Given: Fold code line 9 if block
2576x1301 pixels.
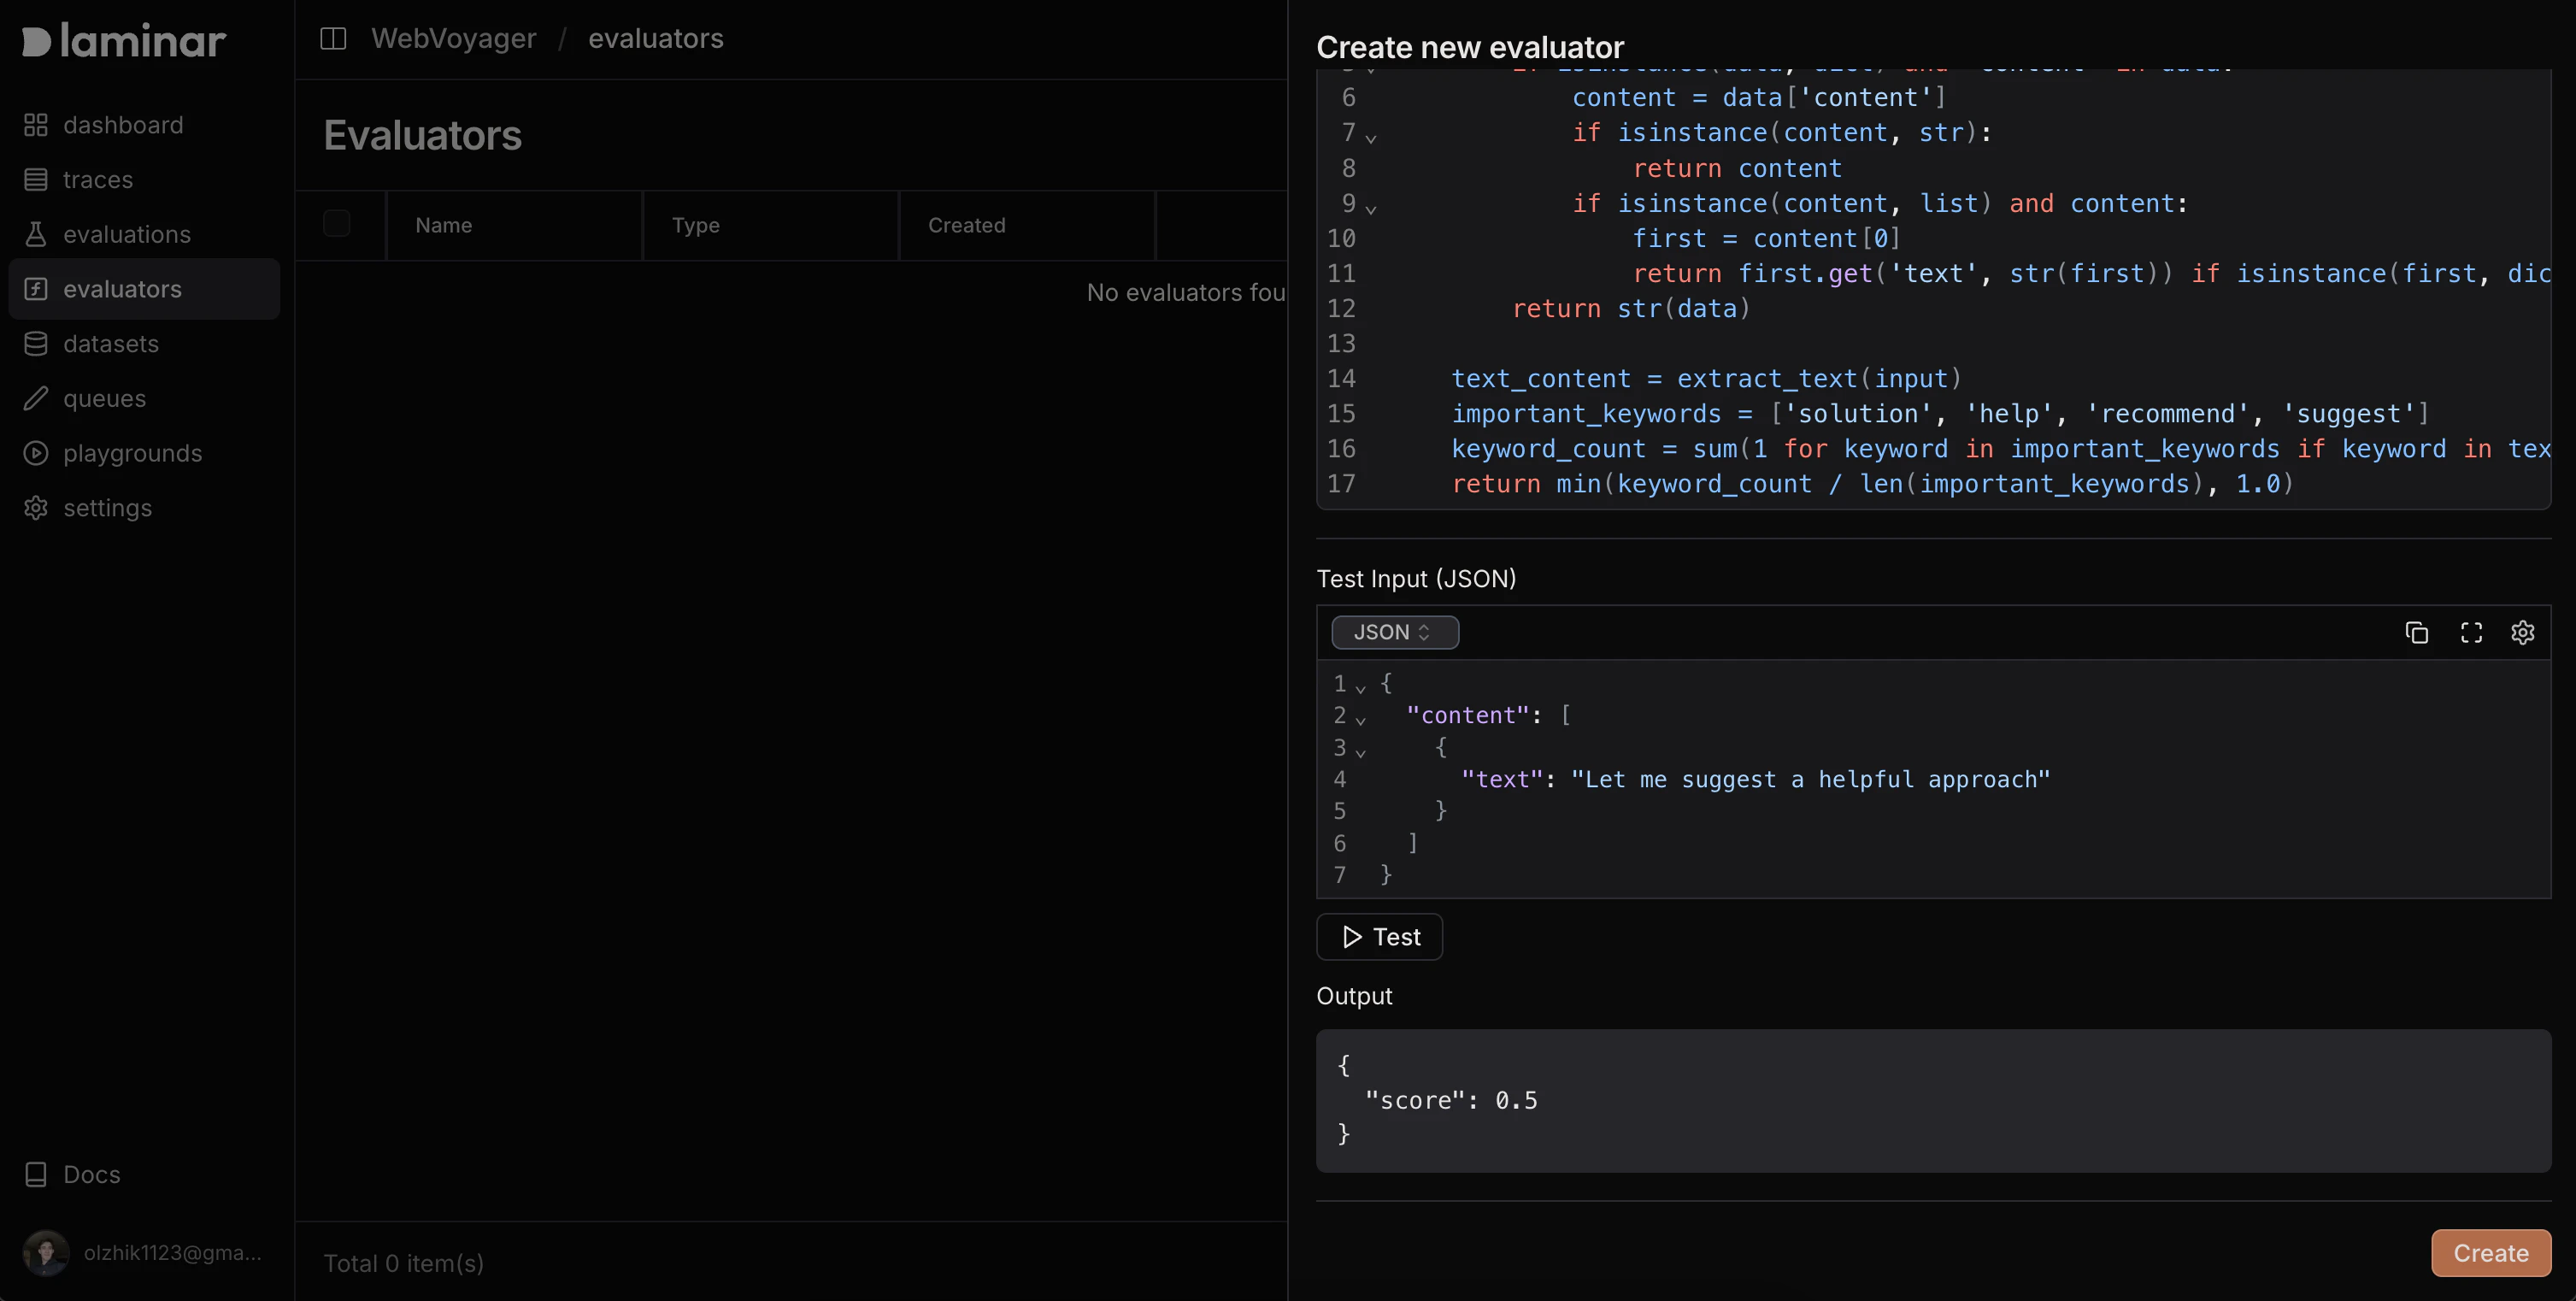Looking at the screenshot, I should (1371, 209).
